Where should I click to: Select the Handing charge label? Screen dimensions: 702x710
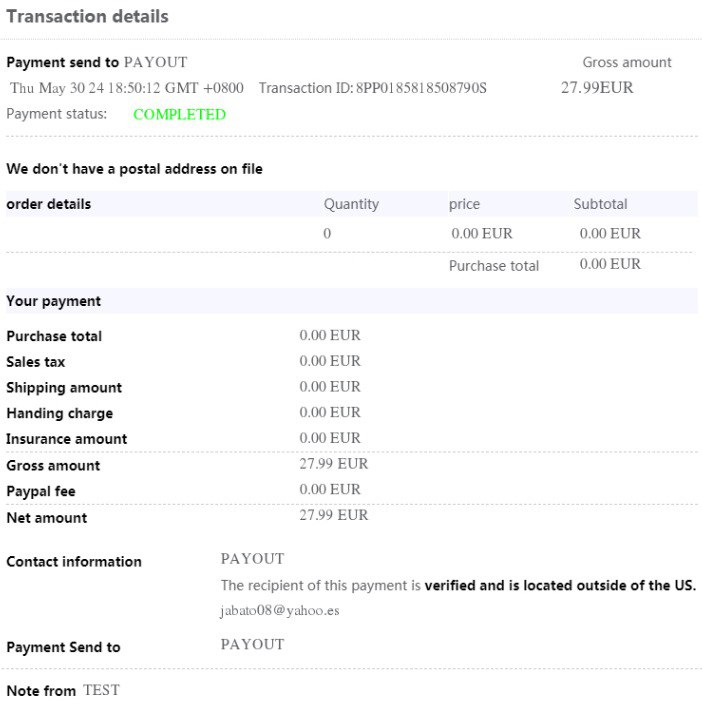(59, 414)
